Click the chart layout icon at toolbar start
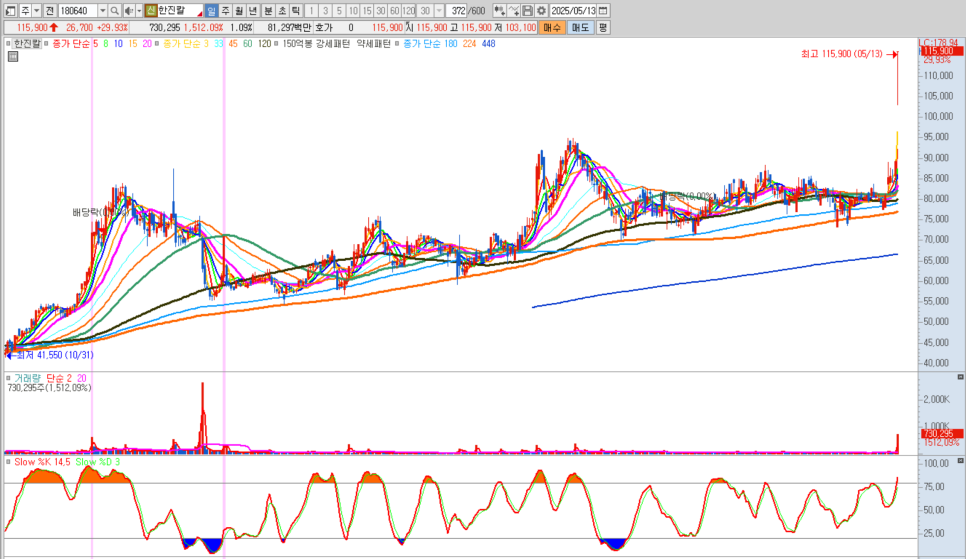966x559 pixels. point(10,10)
